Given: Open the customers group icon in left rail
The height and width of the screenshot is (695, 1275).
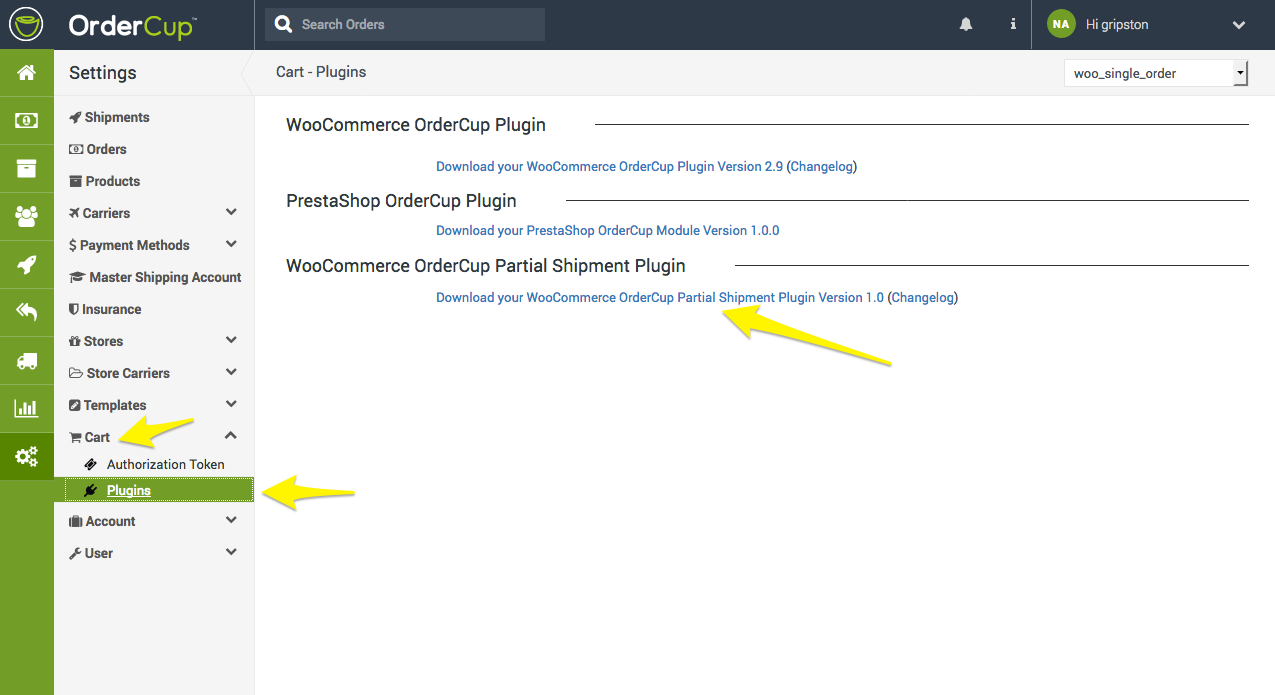Looking at the screenshot, I should pyautogui.click(x=27, y=216).
